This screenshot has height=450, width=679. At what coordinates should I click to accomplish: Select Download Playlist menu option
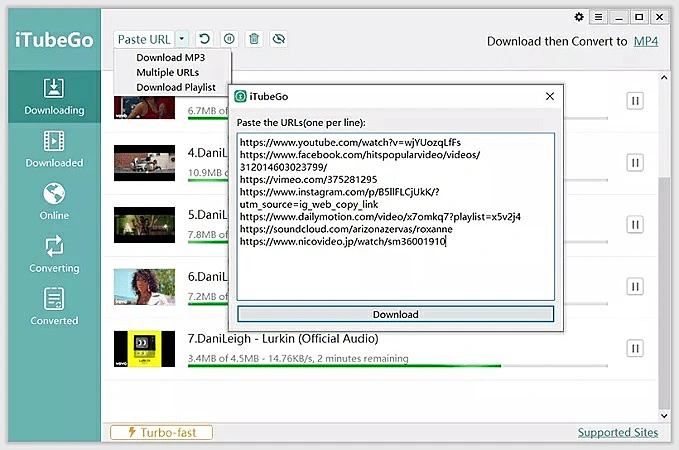pos(176,87)
